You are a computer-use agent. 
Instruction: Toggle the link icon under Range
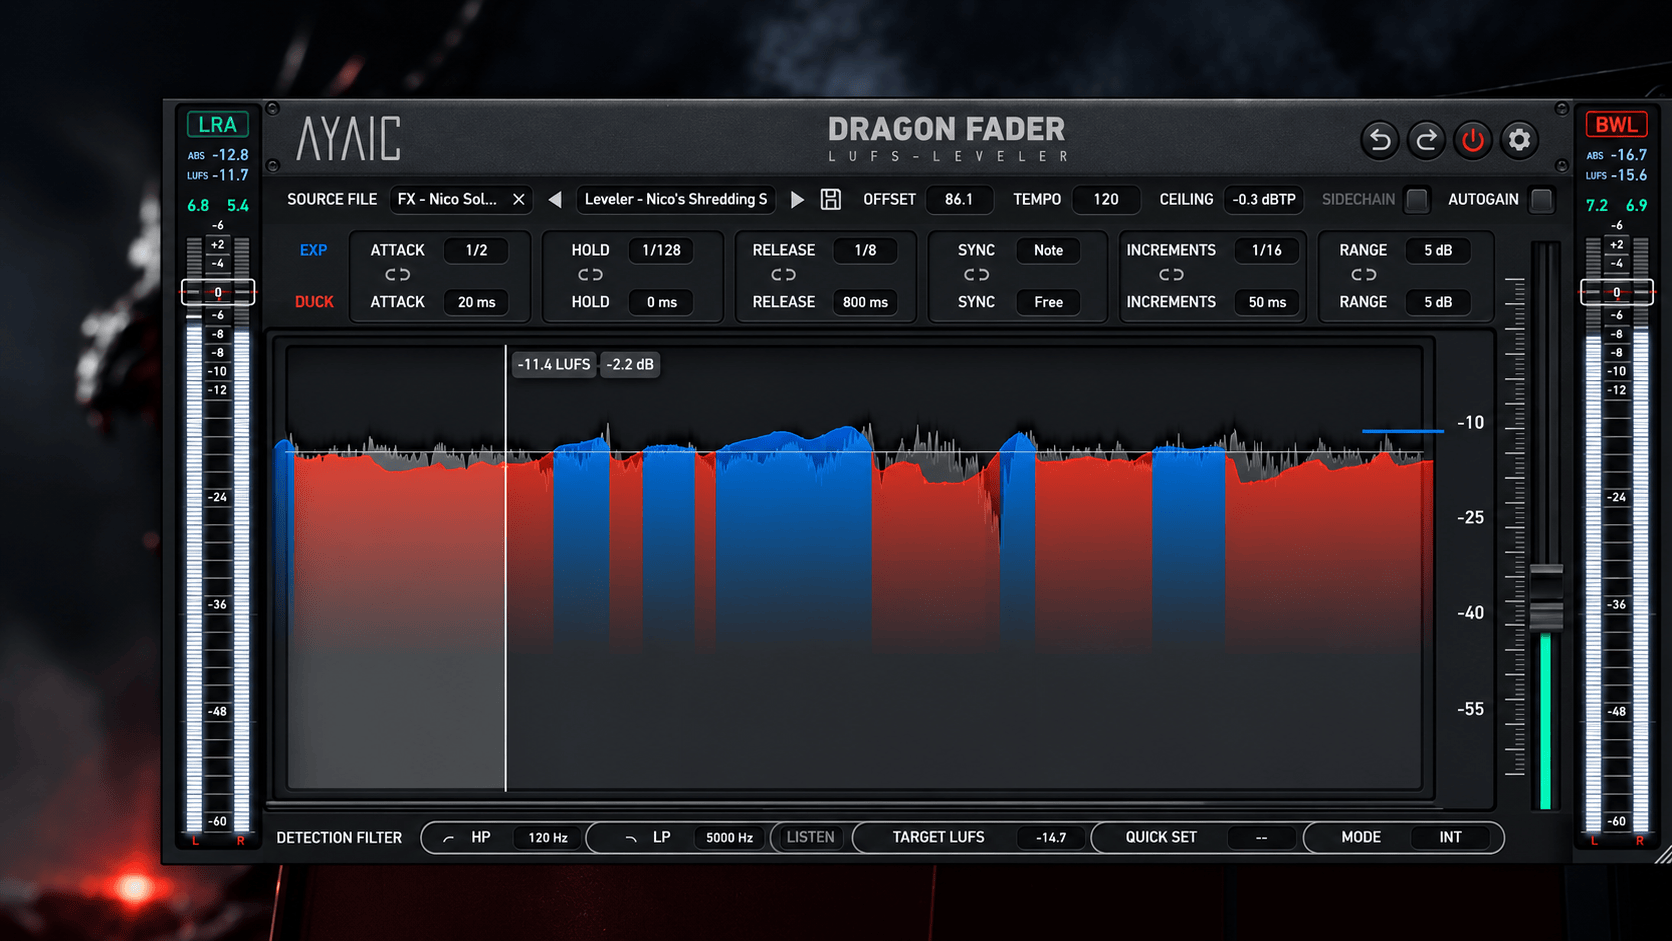pos(1363,274)
